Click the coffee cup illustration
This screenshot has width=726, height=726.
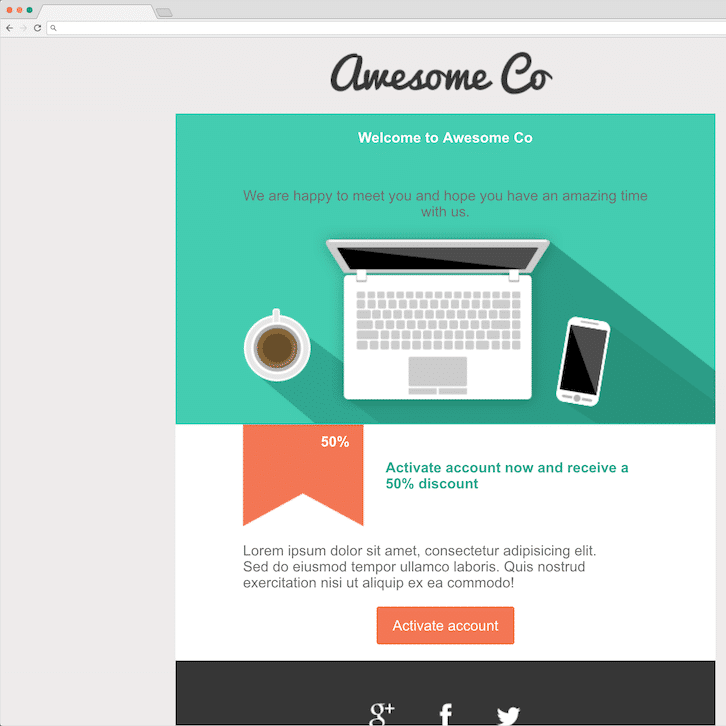[277, 345]
